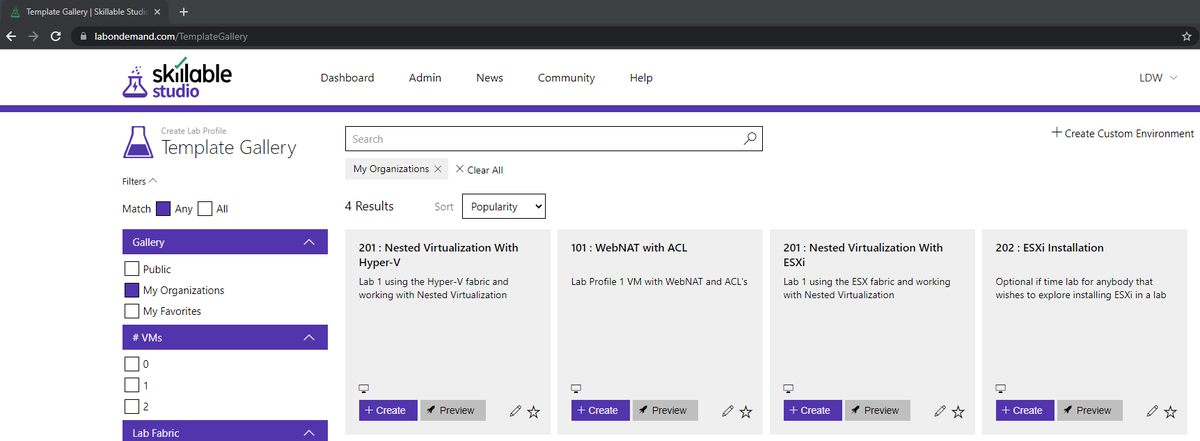Uncheck the My Organizations filter checkbox

pyautogui.click(x=131, y=290)
